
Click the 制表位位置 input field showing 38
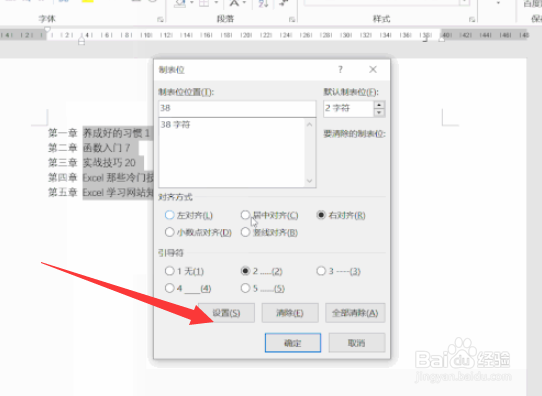[x=237, y=109]
